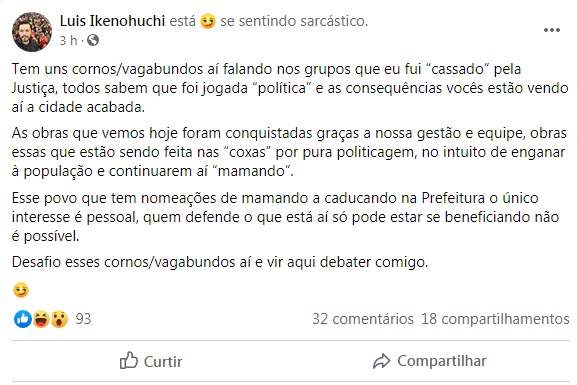View the 32 comentários

(x=363, y=319)
